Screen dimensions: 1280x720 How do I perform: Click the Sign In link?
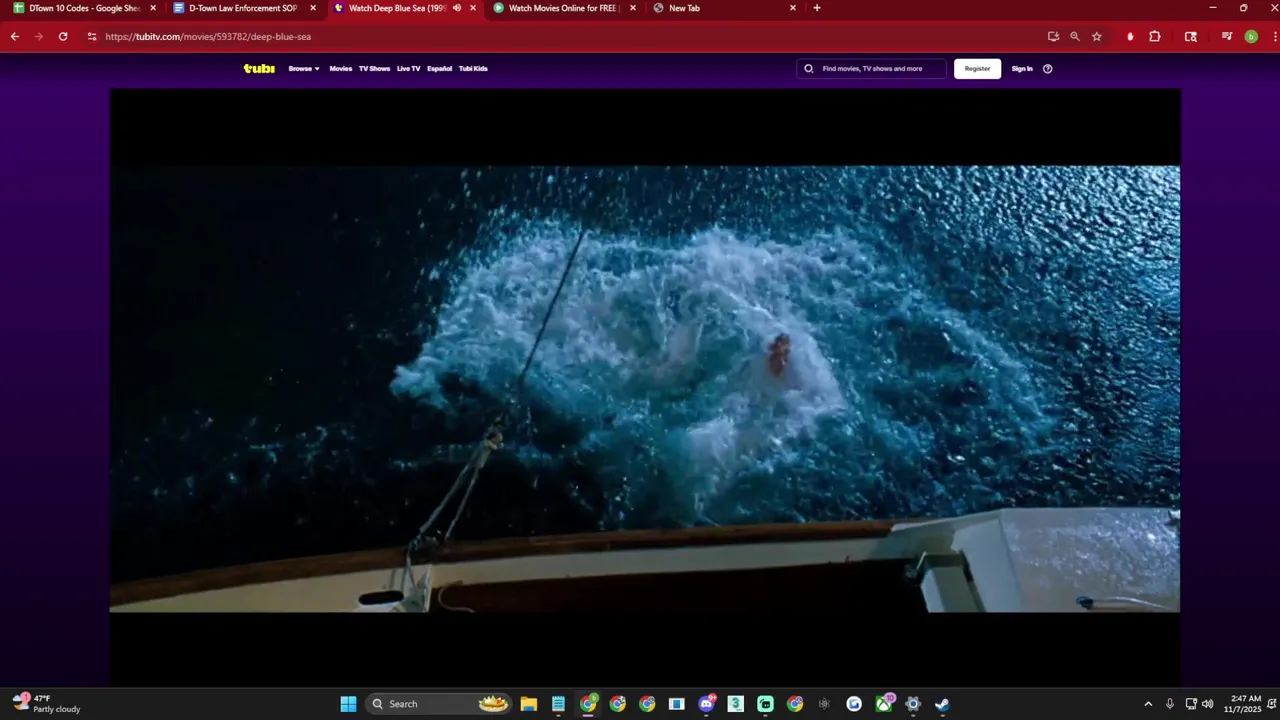(1022, 69)
